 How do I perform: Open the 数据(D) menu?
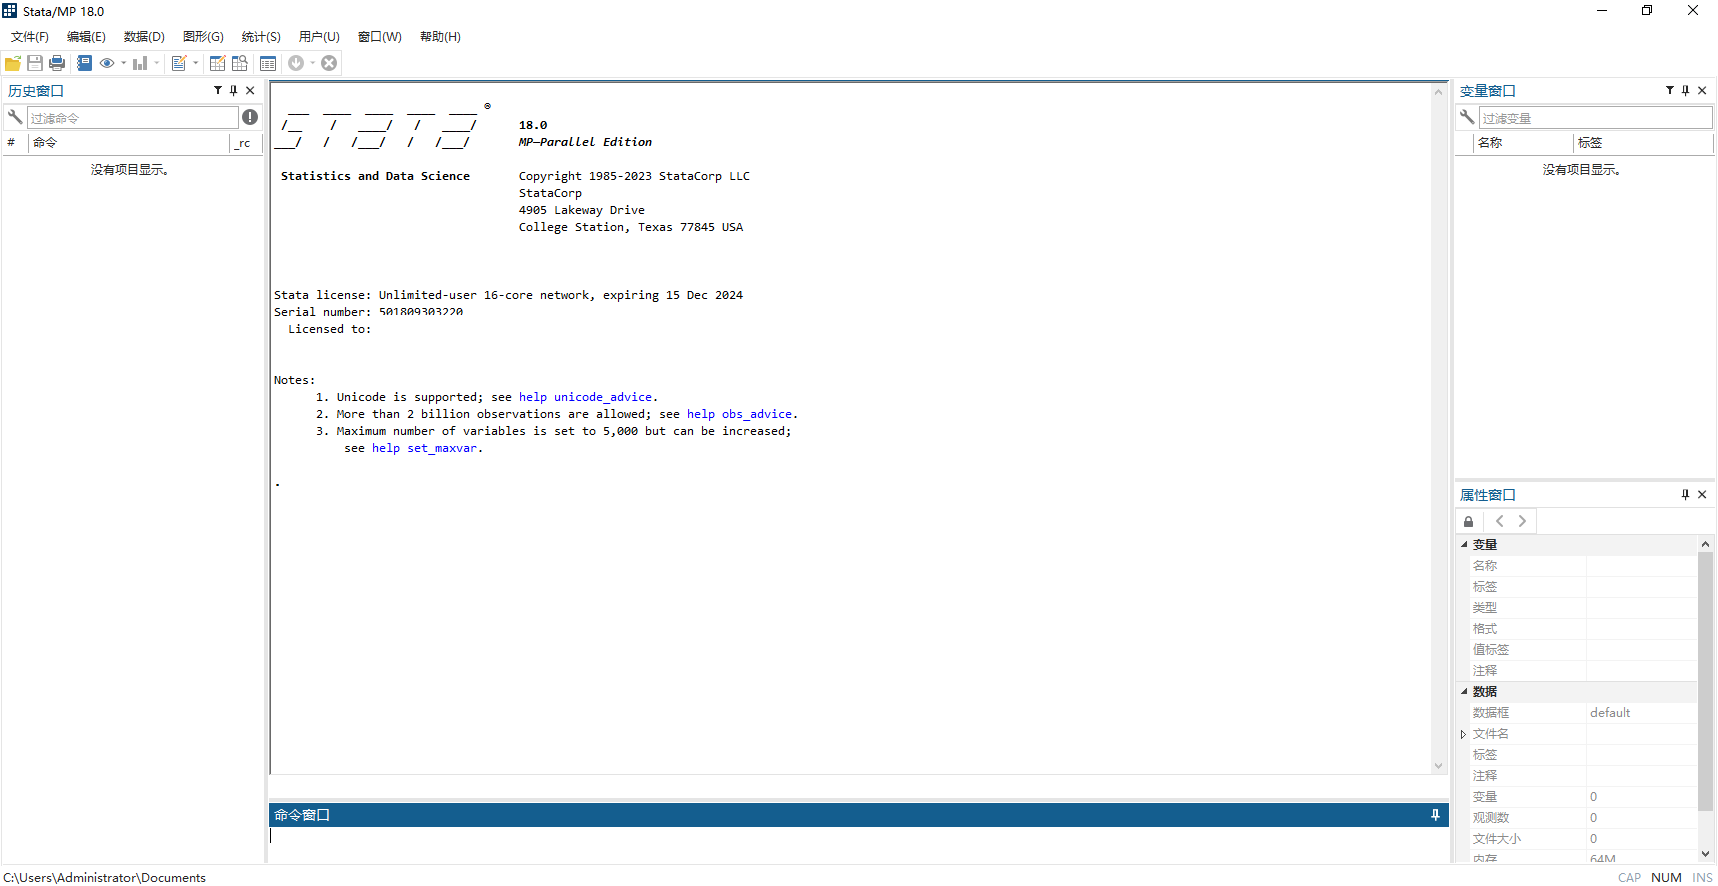point(144,37)
